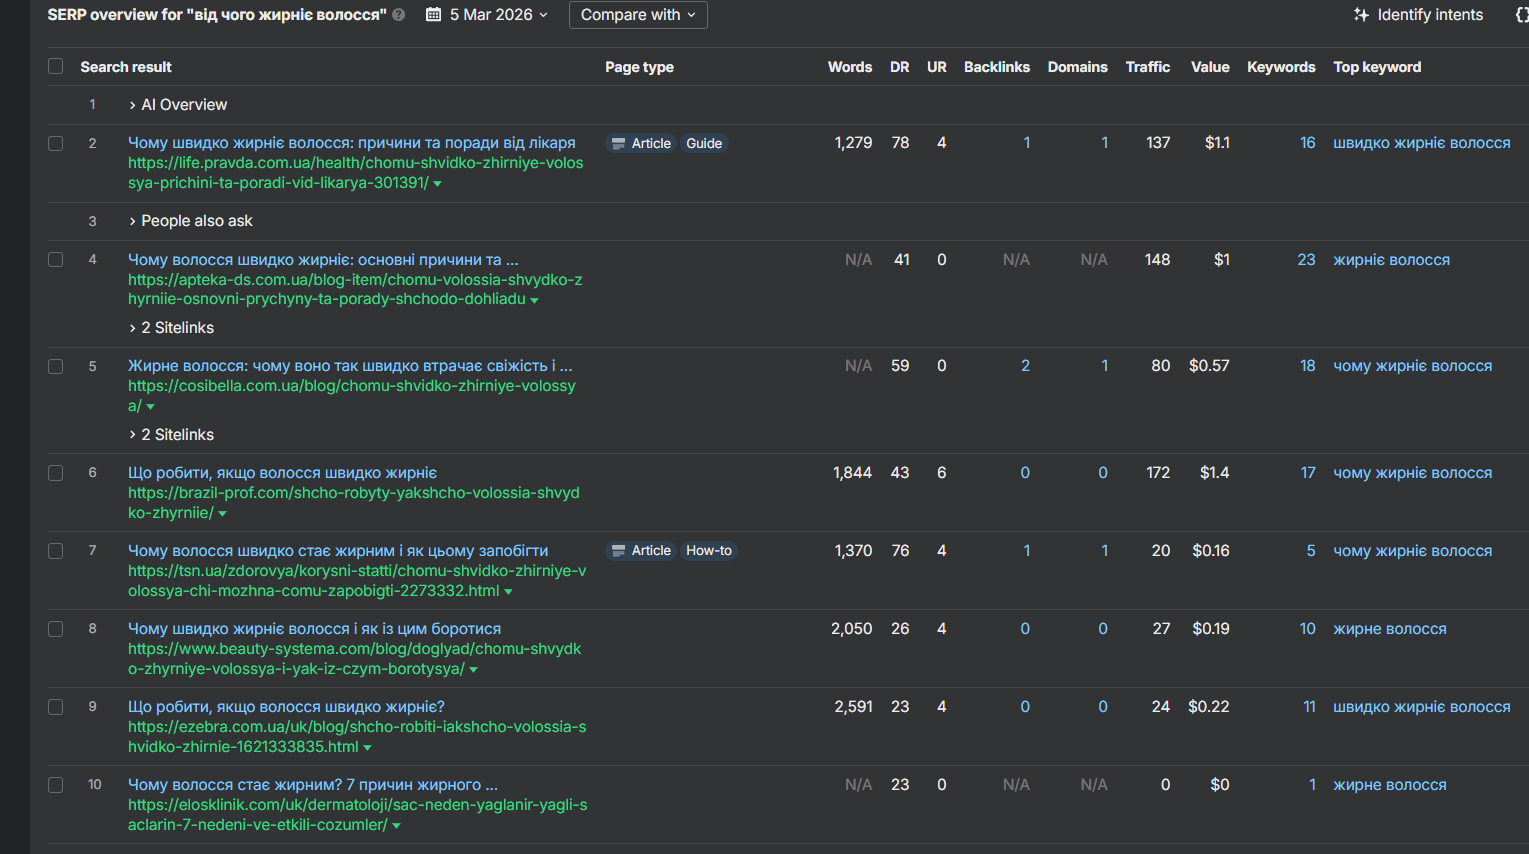Open keywords count 18 for cosibella.com.ua

[1307, 366]
